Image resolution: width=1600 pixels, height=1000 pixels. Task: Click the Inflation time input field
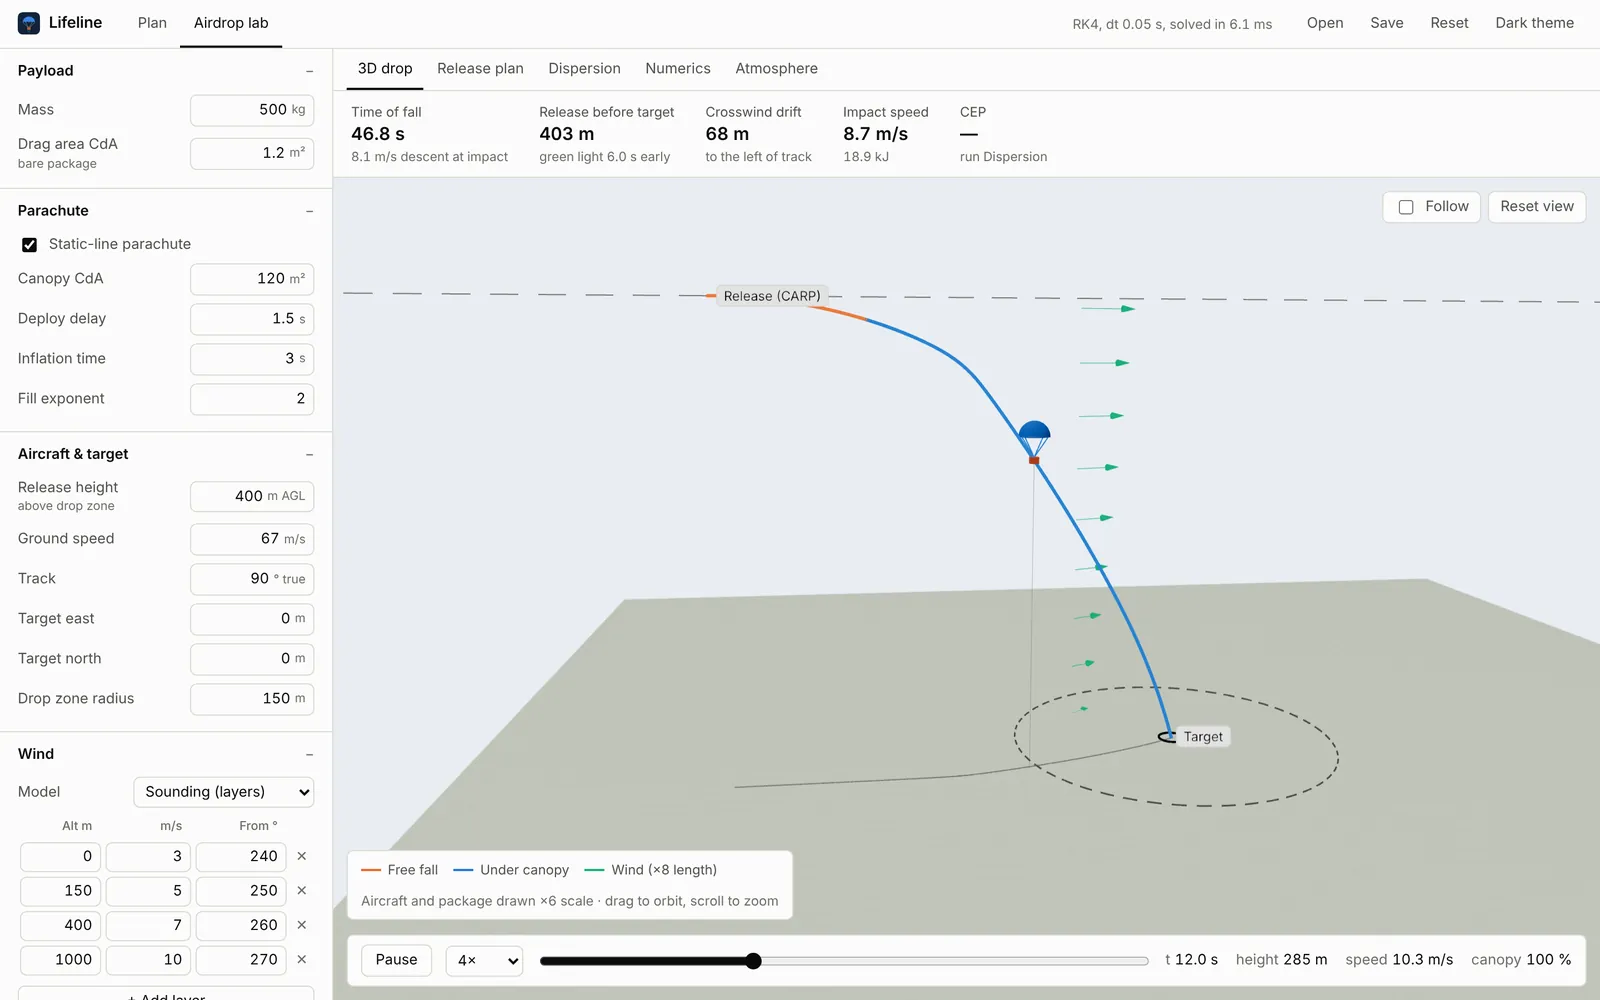click(252, 359)
